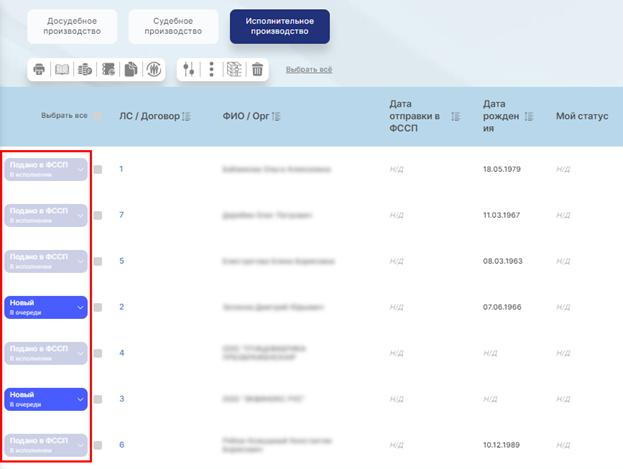Open the filter sliders icon
623x469 pixels.
[x=189, y=69]
